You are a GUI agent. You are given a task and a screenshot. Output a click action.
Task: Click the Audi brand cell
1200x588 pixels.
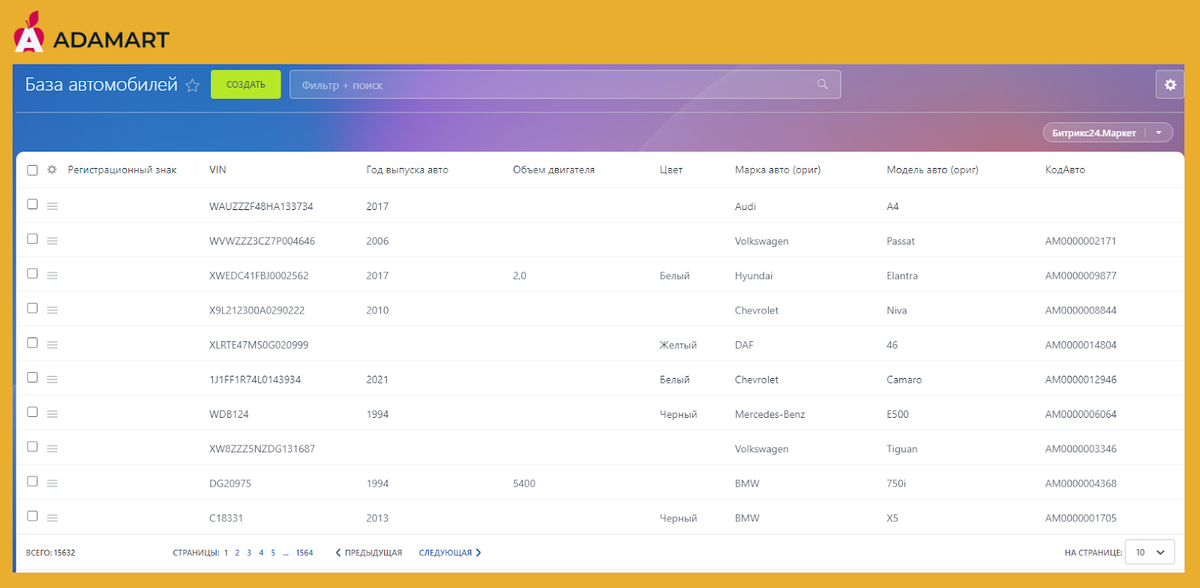[x=745, y=206]
